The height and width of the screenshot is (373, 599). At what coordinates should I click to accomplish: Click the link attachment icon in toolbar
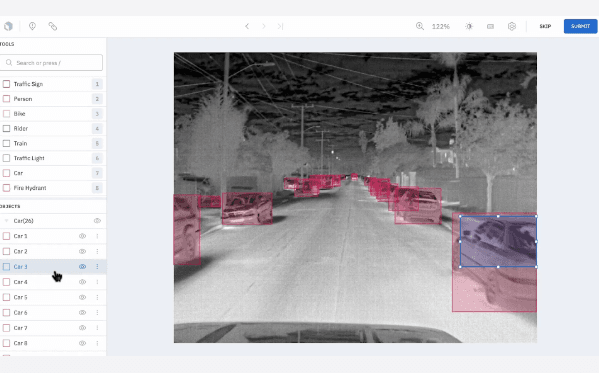pos(53,26)
